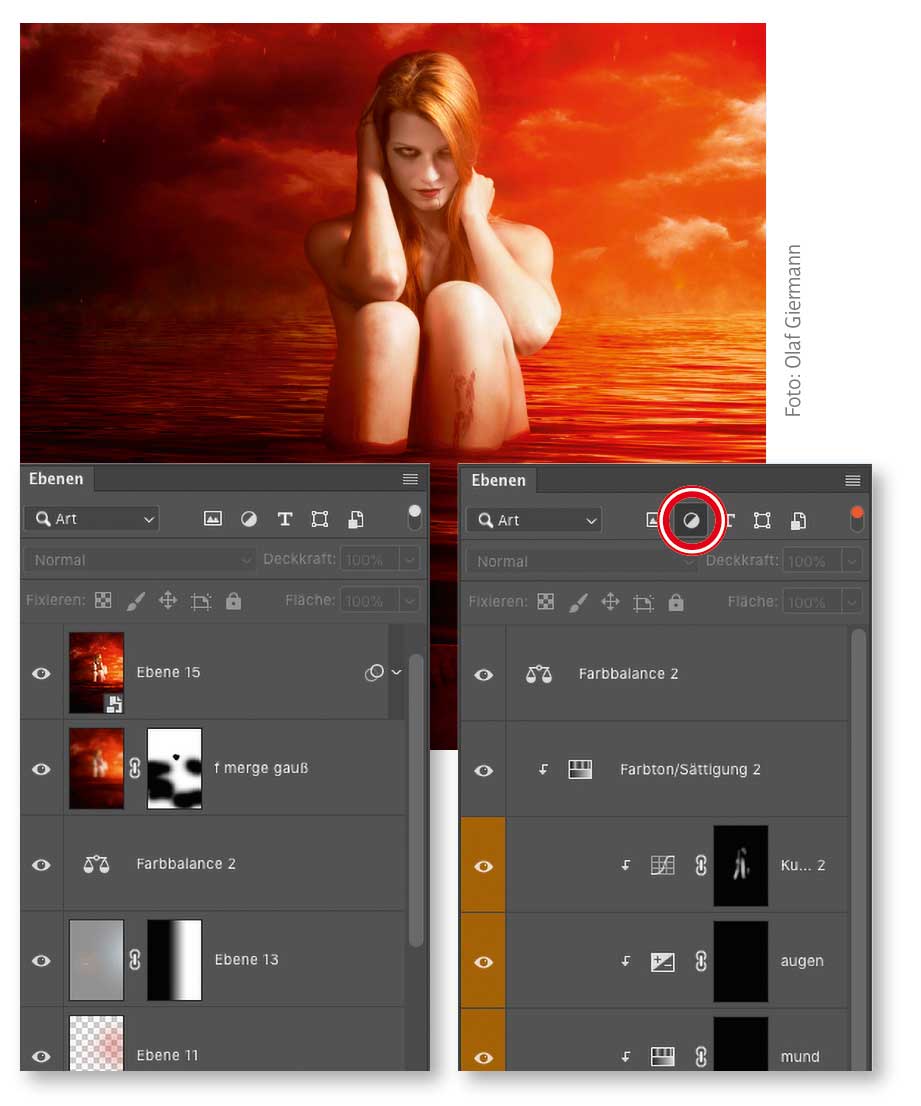Image resolution: width=921 pixels, height=1106 pixels.
Task: Open Fläche dropdown arrow in left panel
Action: point(409,601)
